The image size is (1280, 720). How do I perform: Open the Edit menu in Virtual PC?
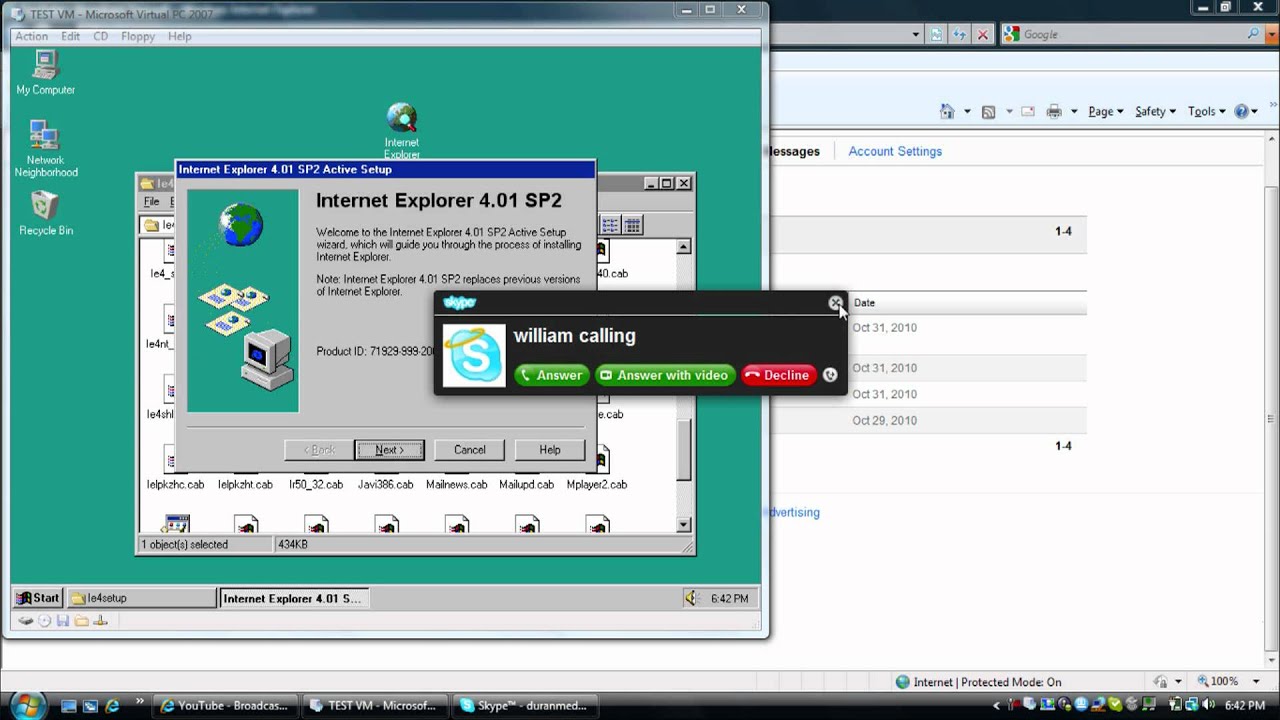(70, 36)
